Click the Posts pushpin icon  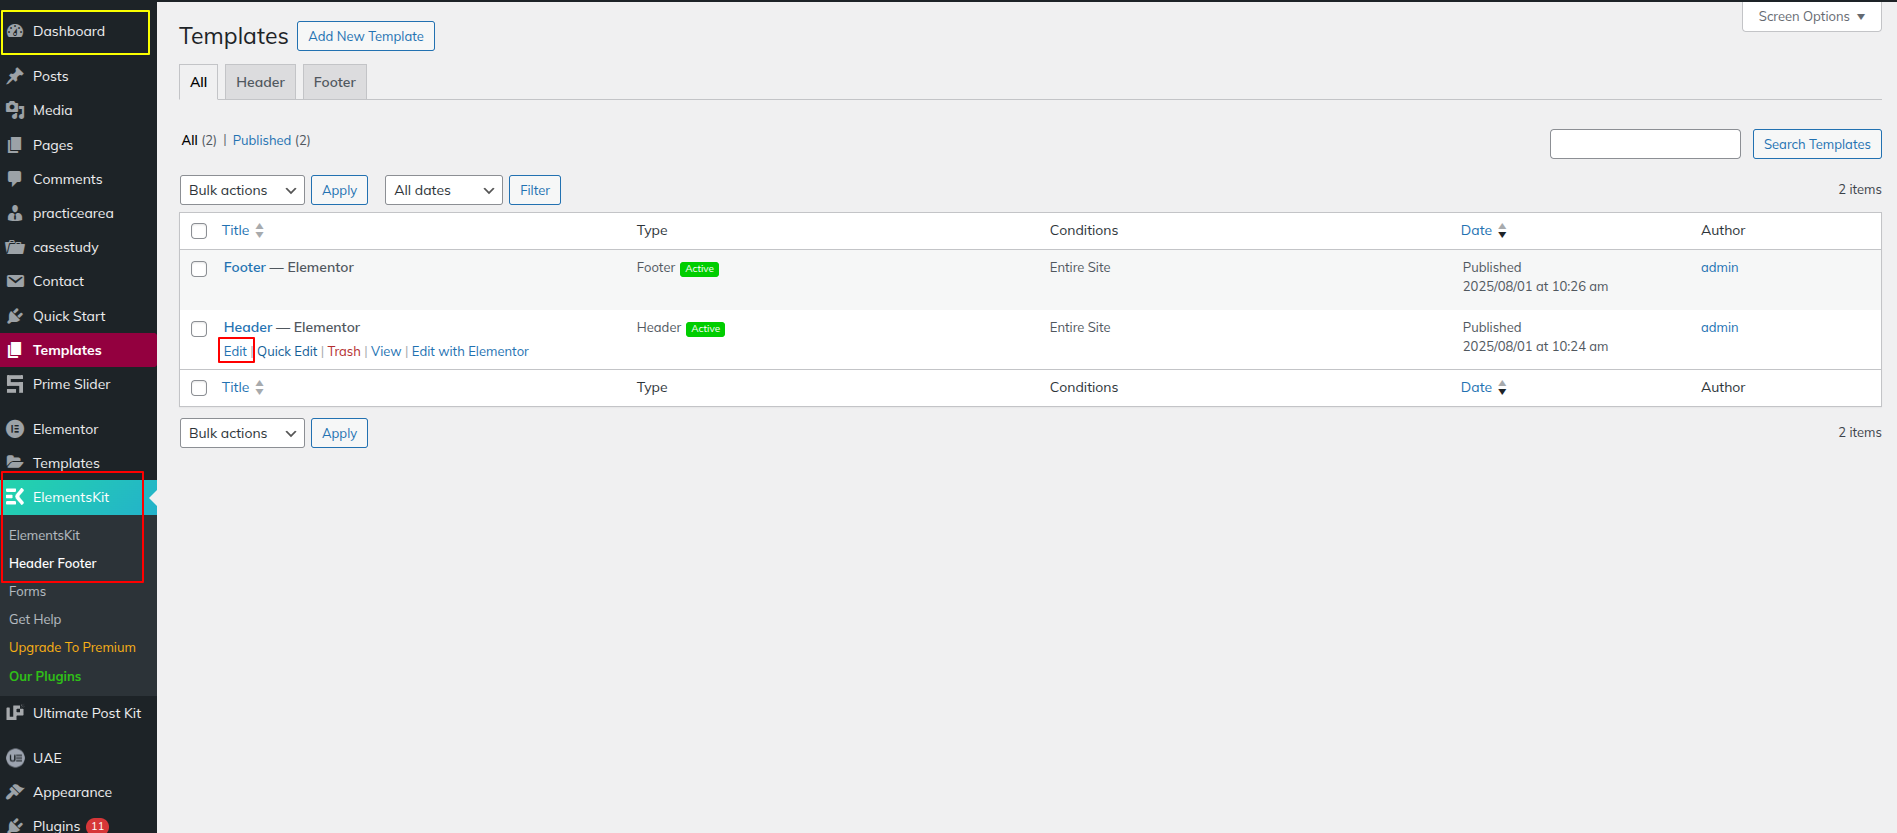click(15, 76)
